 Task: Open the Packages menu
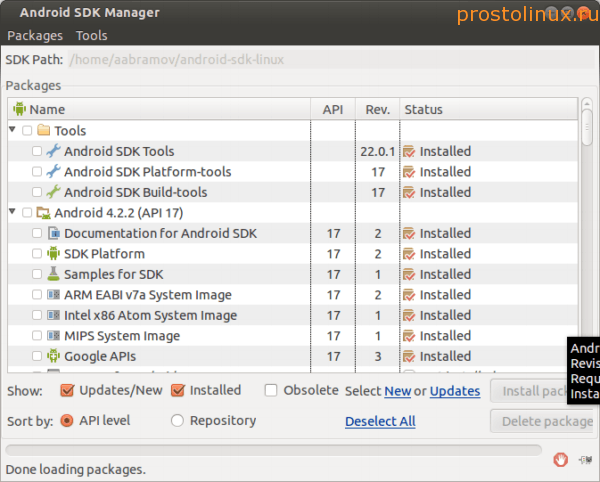point(35,35)
